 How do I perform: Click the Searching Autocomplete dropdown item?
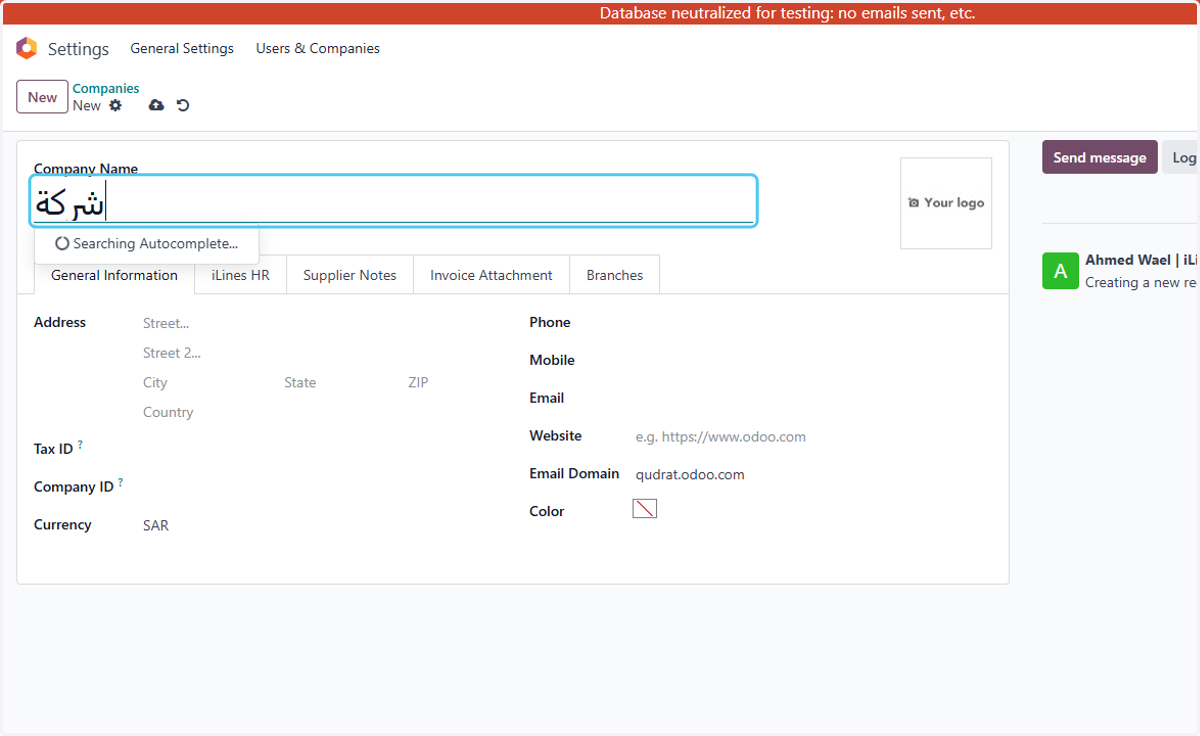147,244
